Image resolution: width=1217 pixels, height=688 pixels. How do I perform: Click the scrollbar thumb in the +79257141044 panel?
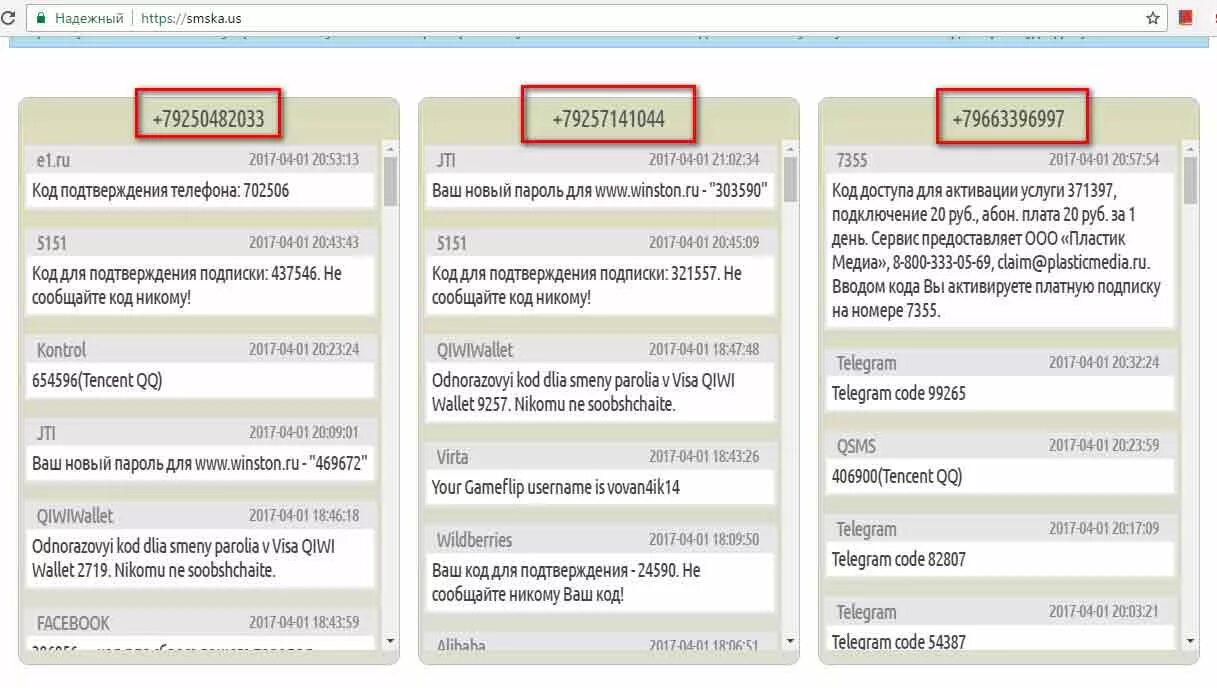(790, 181)
